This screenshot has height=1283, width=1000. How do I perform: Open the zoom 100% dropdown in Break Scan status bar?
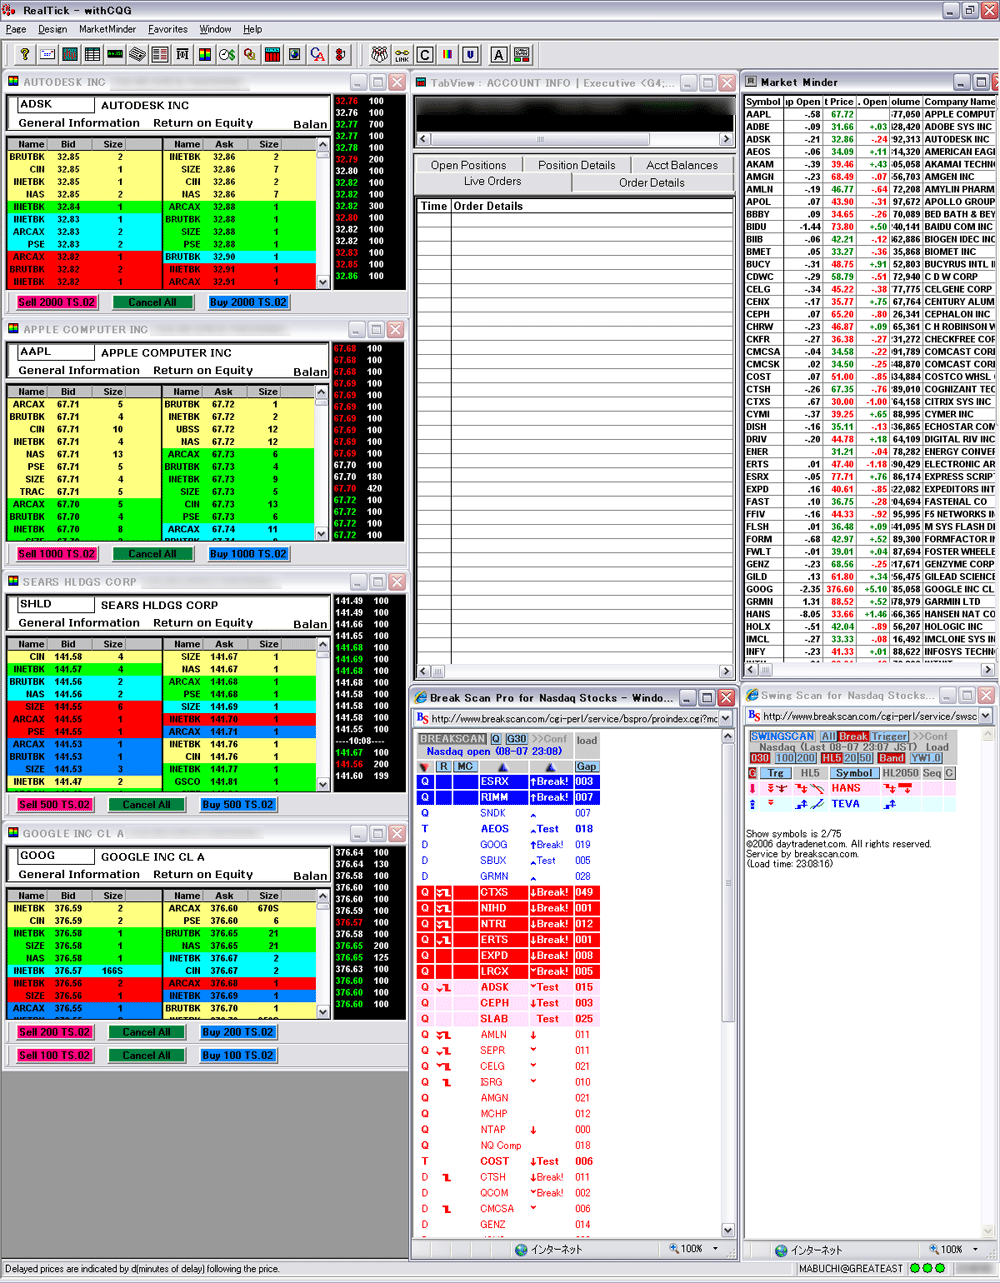tap(716, 1249)
